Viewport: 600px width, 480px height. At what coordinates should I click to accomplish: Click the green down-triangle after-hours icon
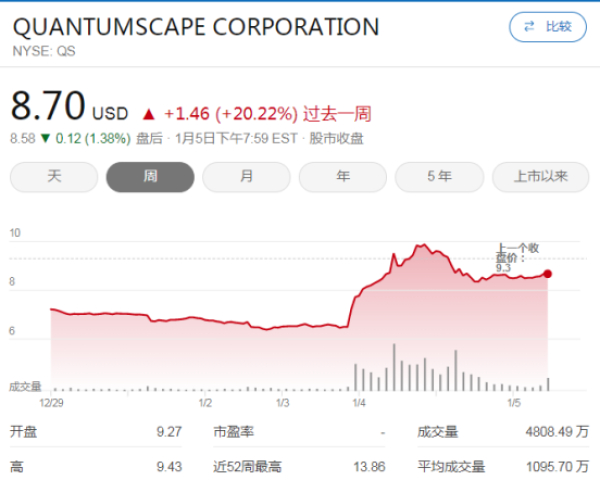(46, 140)
